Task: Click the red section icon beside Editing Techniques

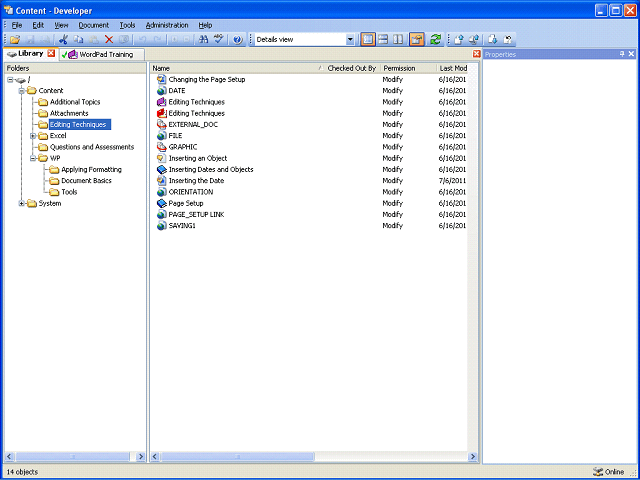Action: click(162, 113)
